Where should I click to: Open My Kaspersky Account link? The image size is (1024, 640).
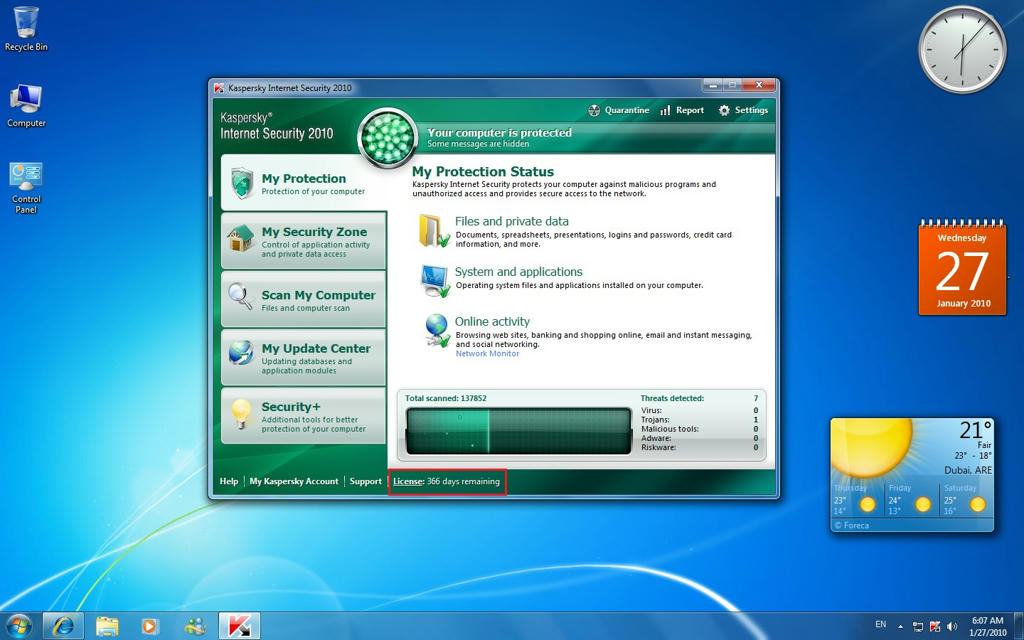coord(294,481)
